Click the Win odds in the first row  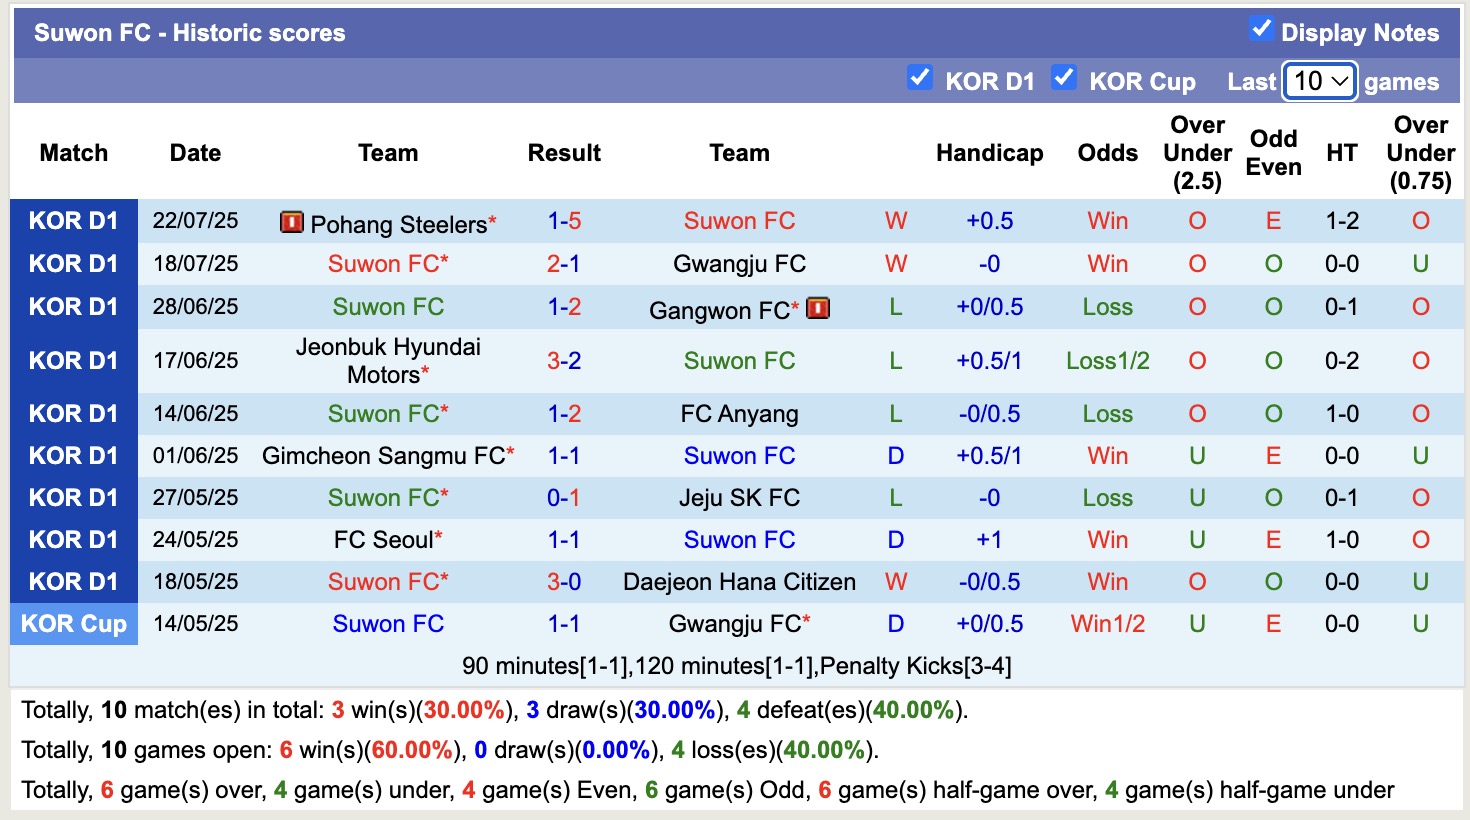click(1106, 221)
